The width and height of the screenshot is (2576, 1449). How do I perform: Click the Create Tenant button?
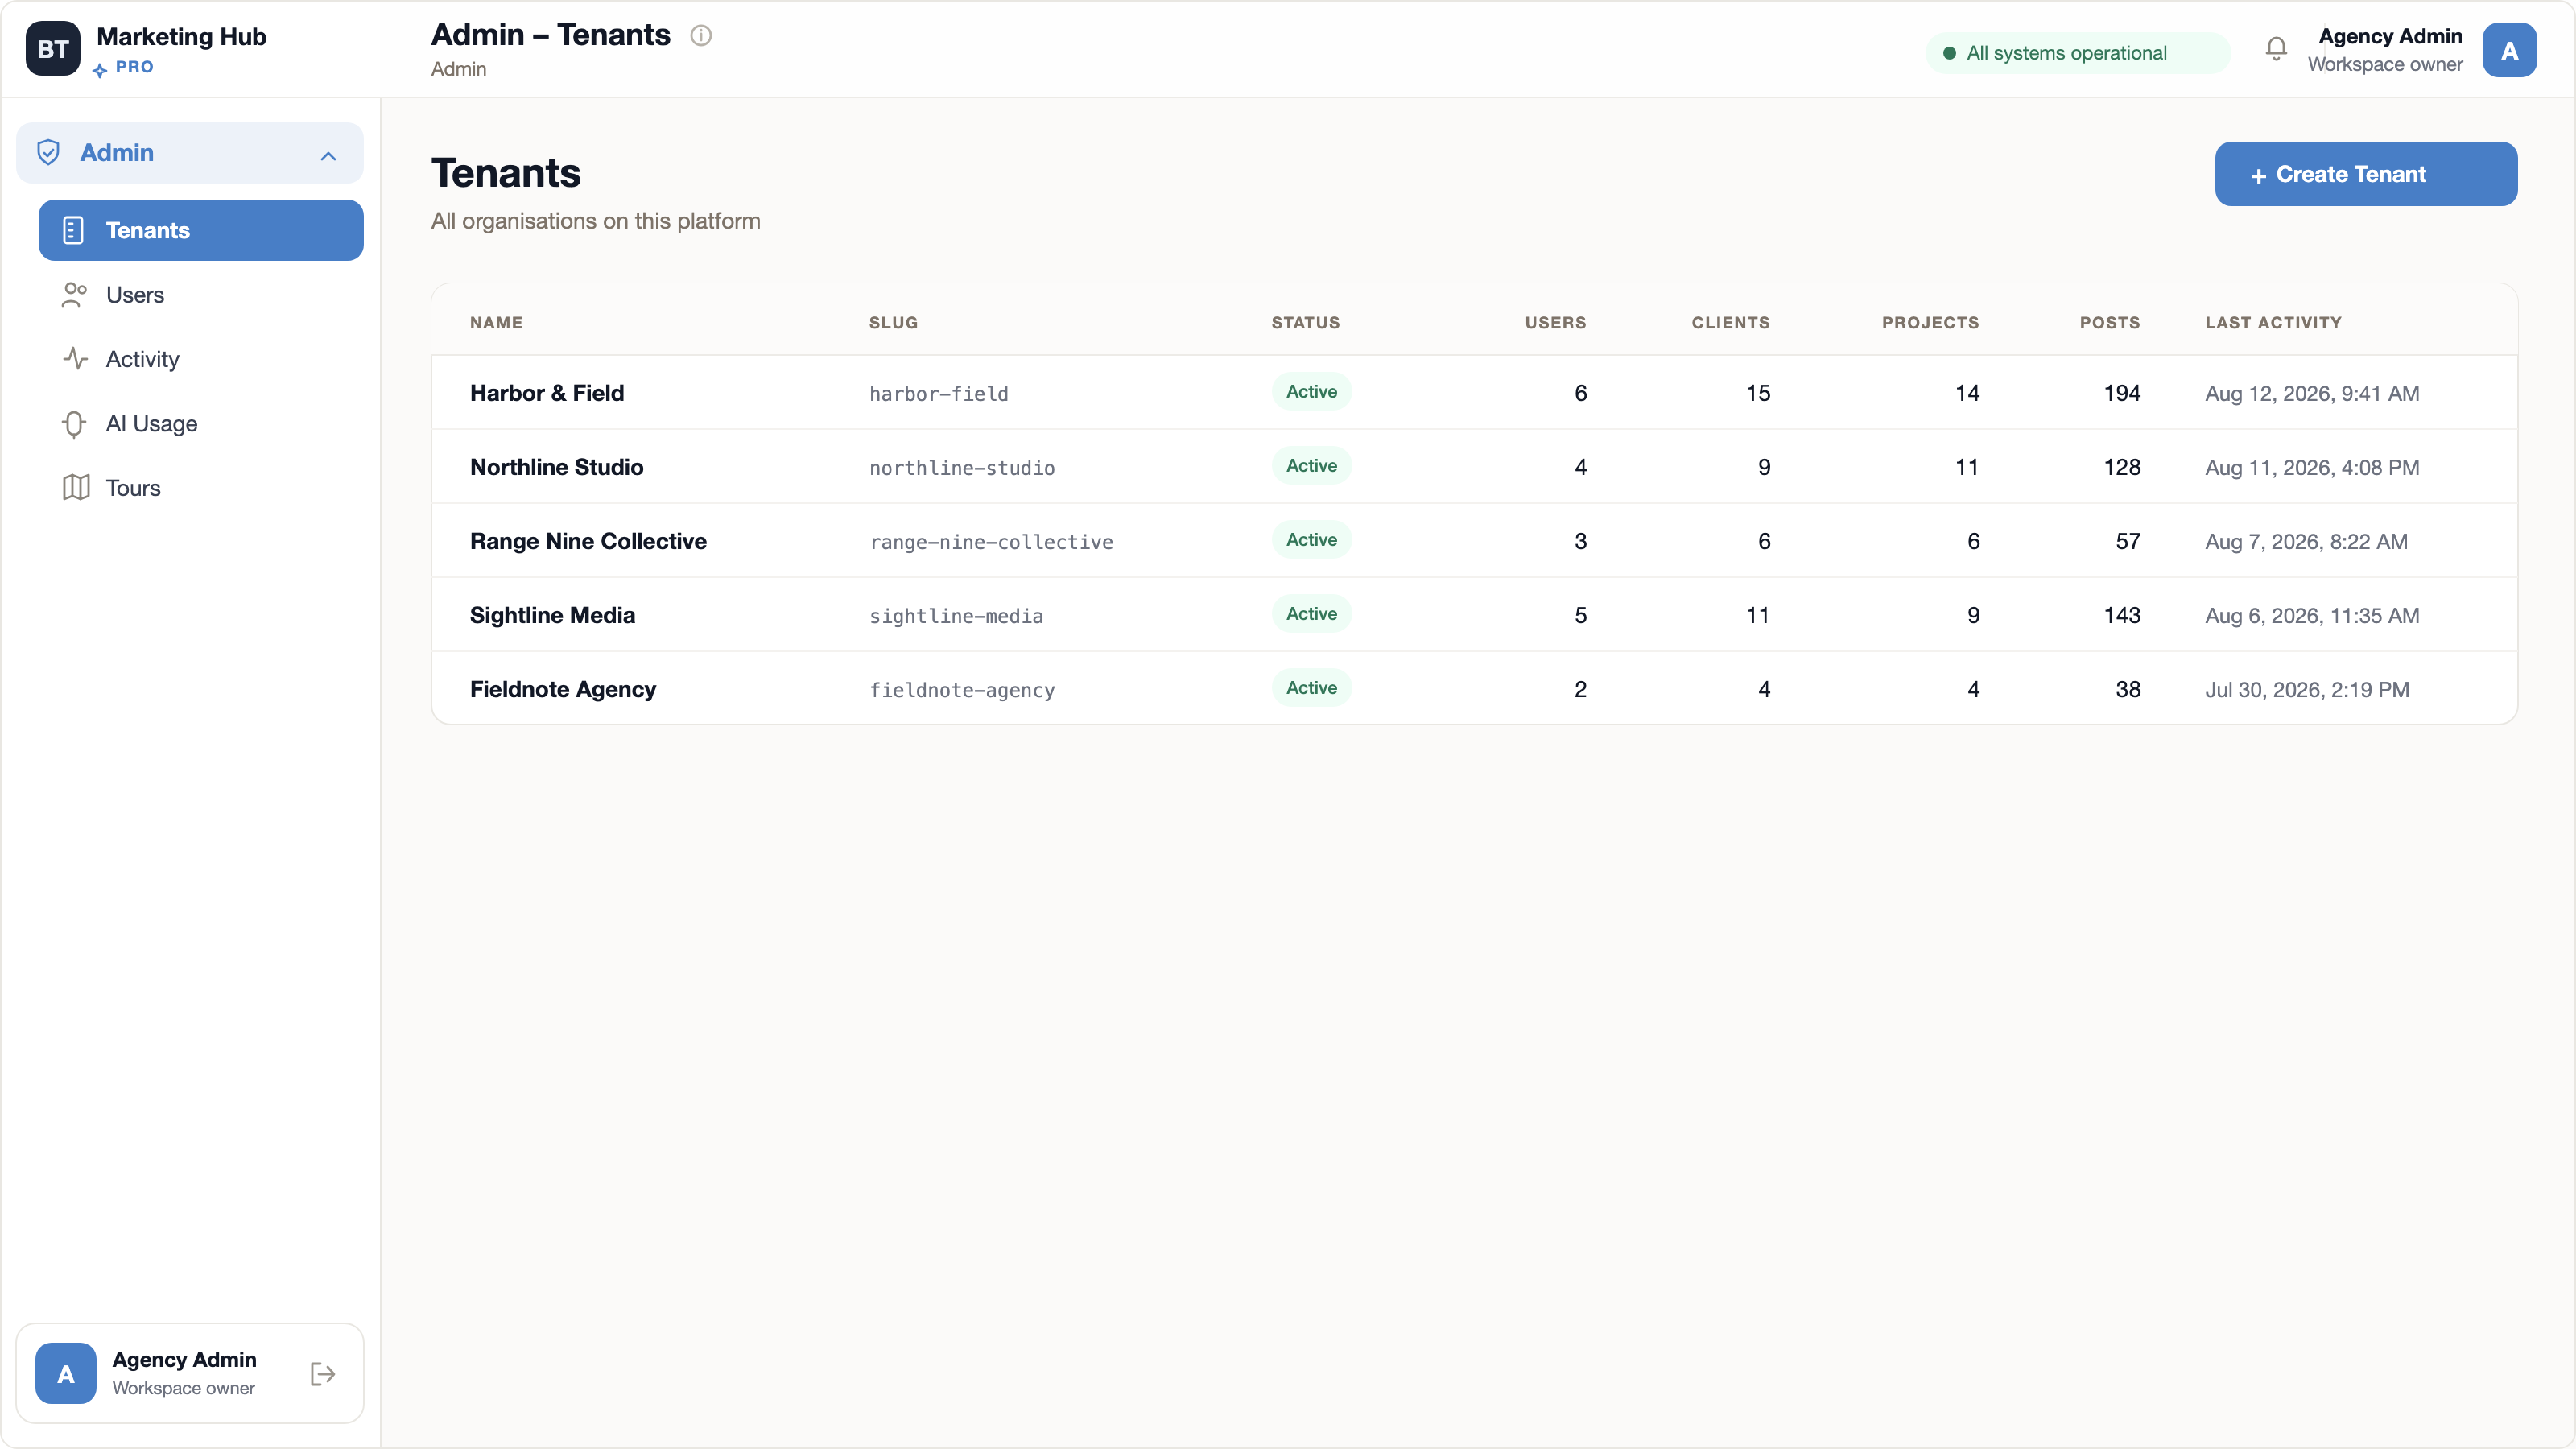pyautogui.click(x=2365, y=174)
